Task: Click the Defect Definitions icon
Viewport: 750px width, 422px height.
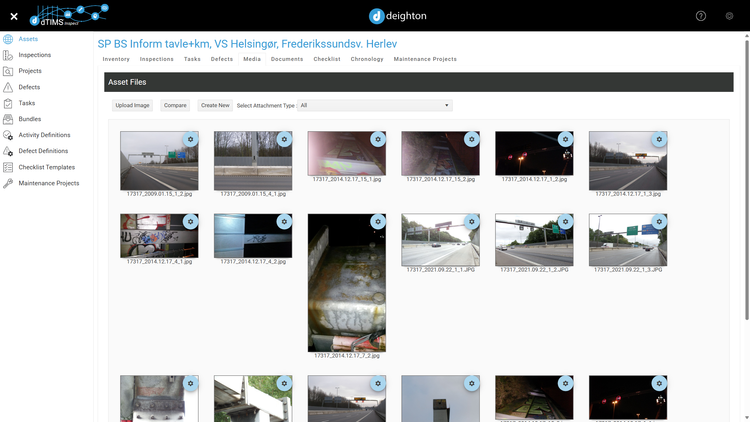Action: (8, 151)
